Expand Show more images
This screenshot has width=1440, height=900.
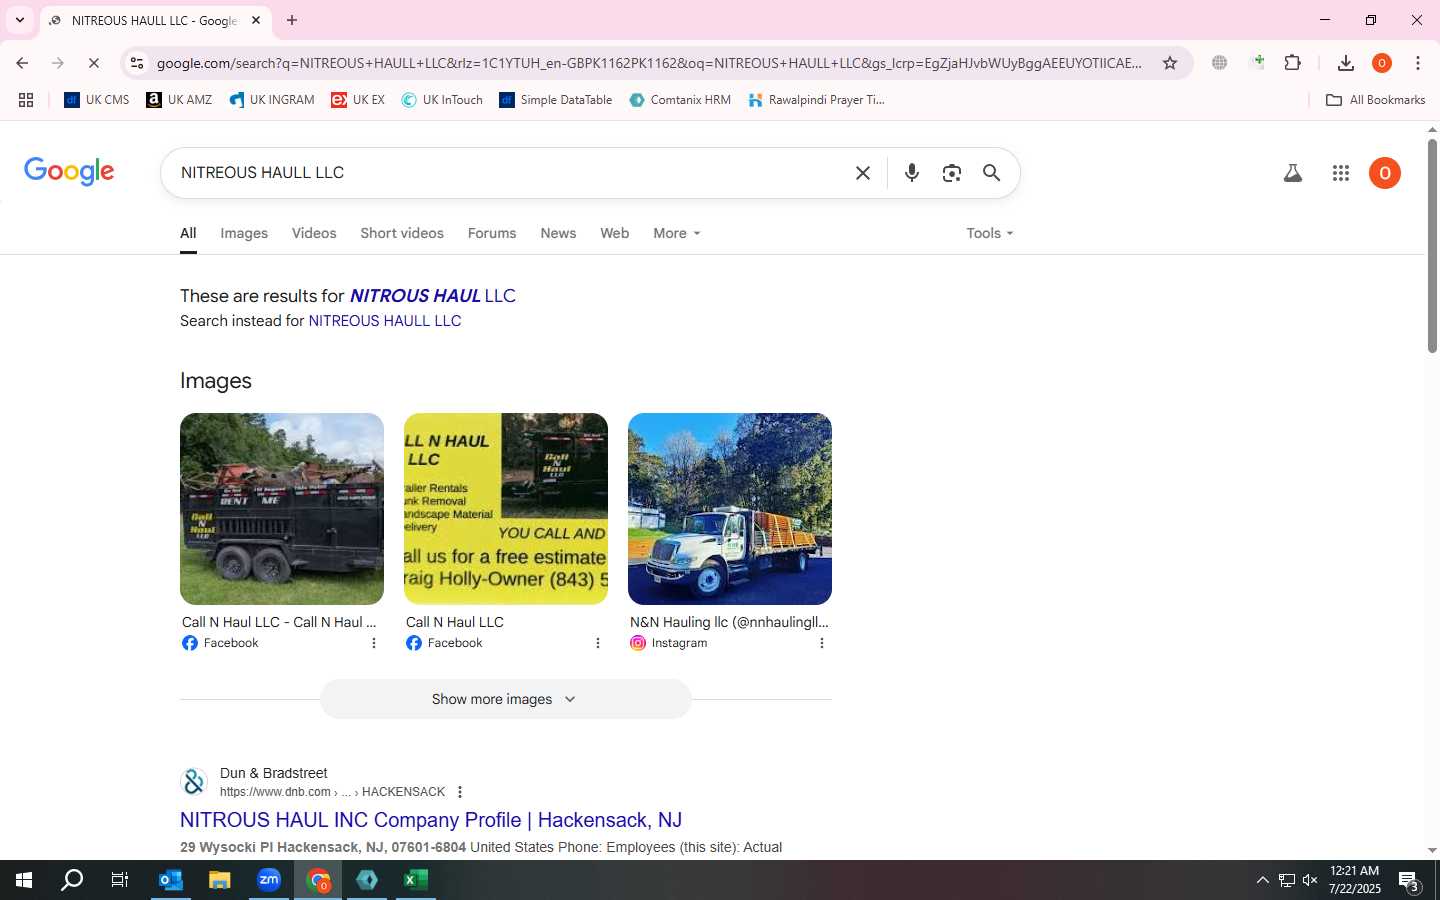point(505,699)
